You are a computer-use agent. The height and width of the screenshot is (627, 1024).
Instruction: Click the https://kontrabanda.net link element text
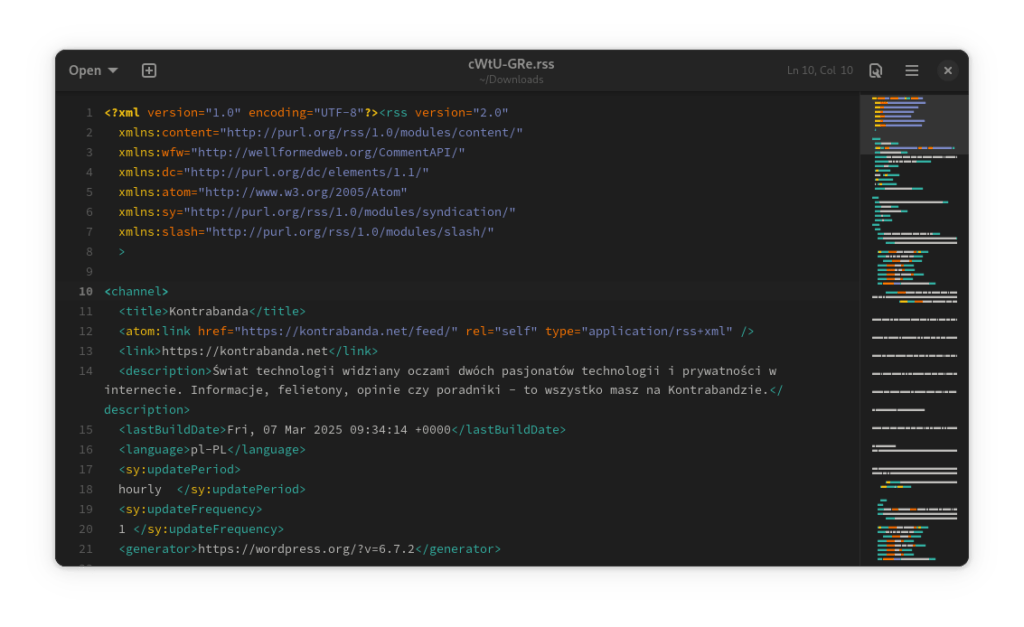tap(245, 351)
